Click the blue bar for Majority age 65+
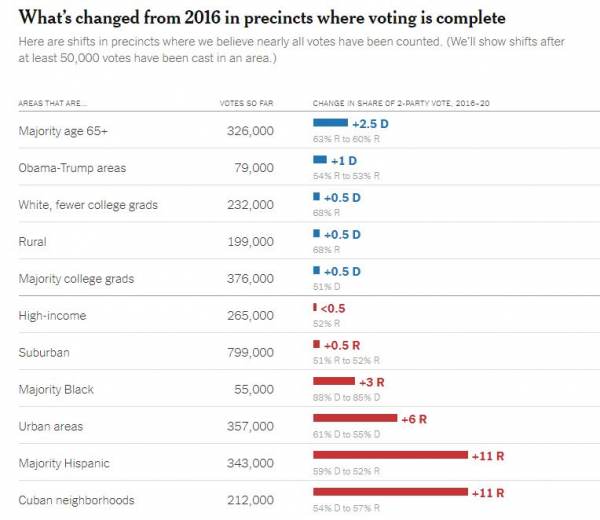This screenshot has width=600, height=520. tap(330, 123)
